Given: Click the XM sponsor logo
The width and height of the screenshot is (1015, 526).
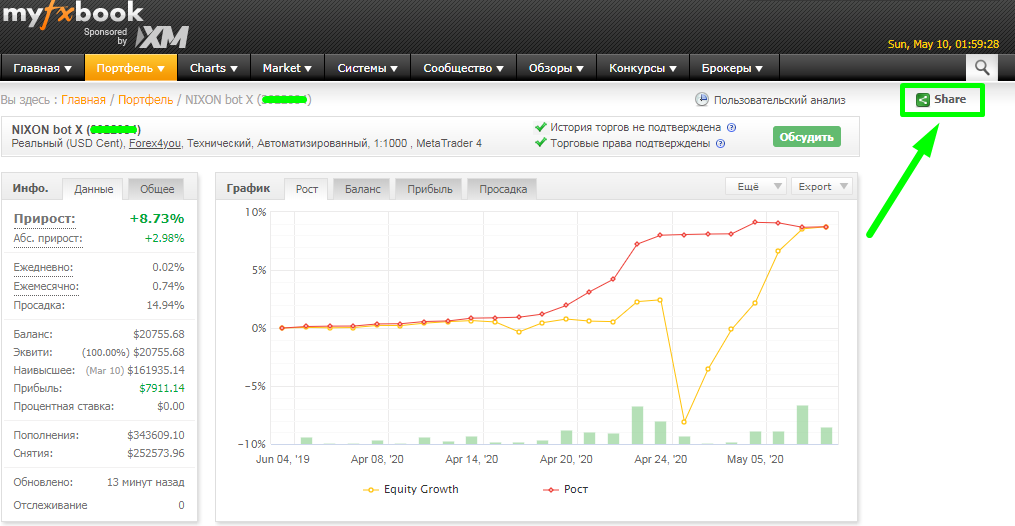Looking at the screenshot, I should 162,38.
